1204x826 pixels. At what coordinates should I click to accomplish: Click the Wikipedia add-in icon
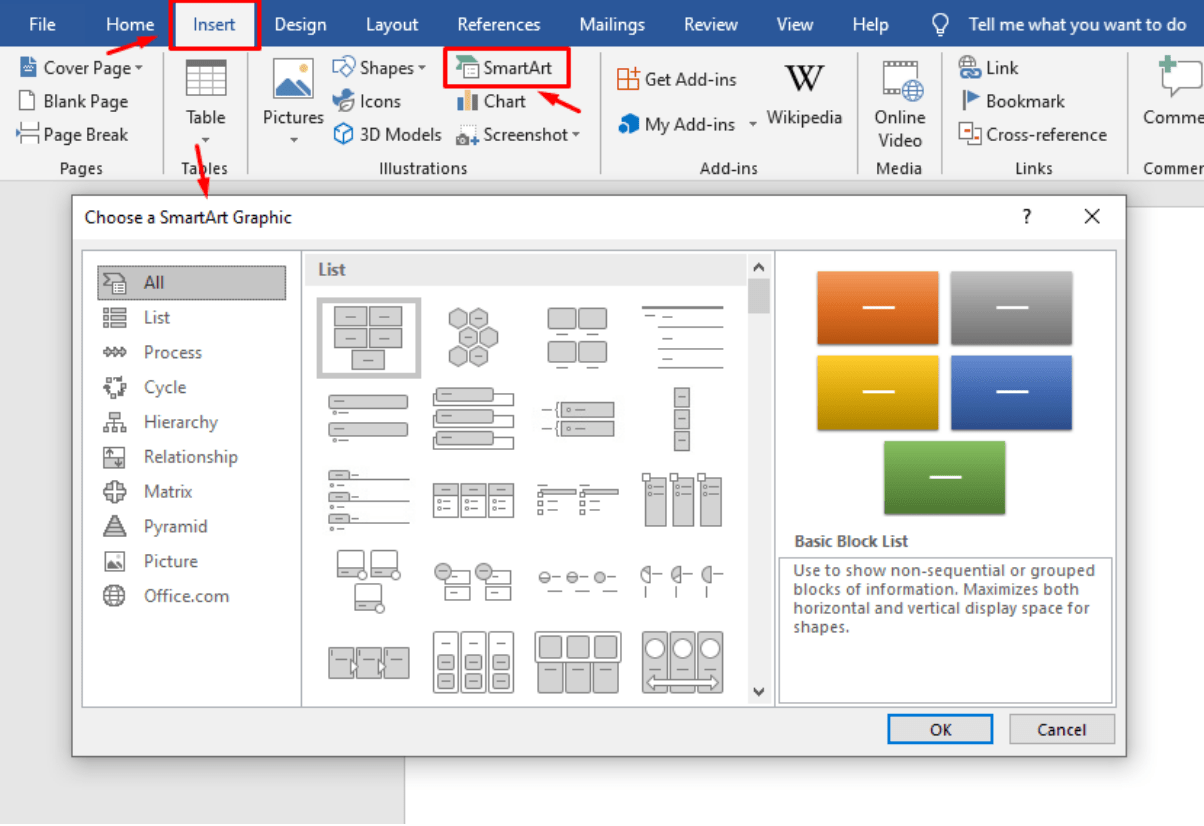804,80
